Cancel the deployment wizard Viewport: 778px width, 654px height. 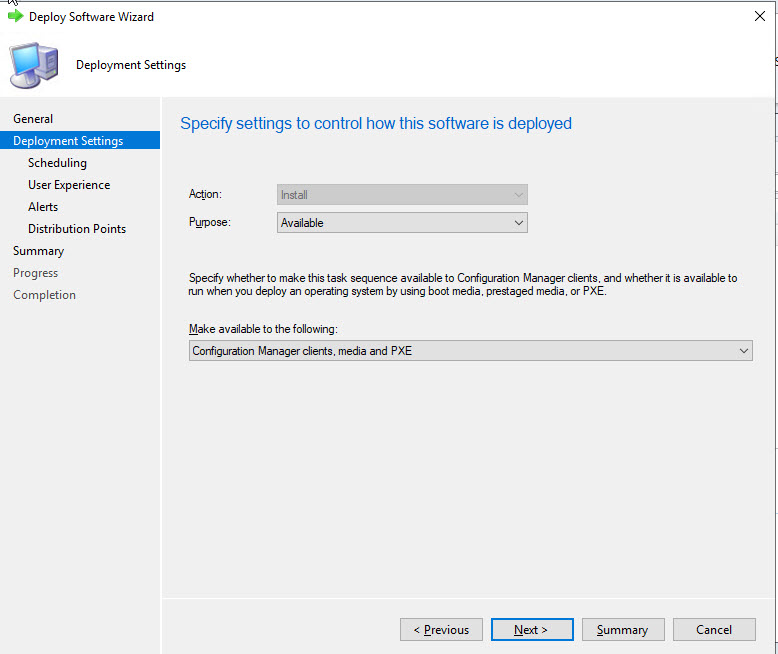[714, 630]
